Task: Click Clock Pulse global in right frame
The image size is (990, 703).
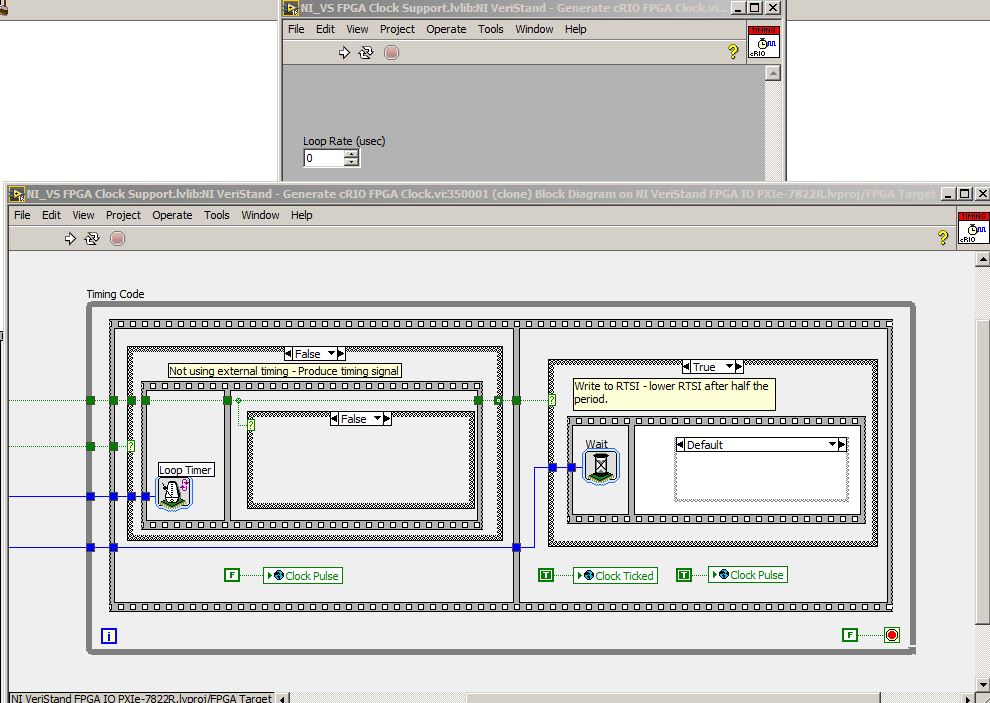Action: coord(748,575)
